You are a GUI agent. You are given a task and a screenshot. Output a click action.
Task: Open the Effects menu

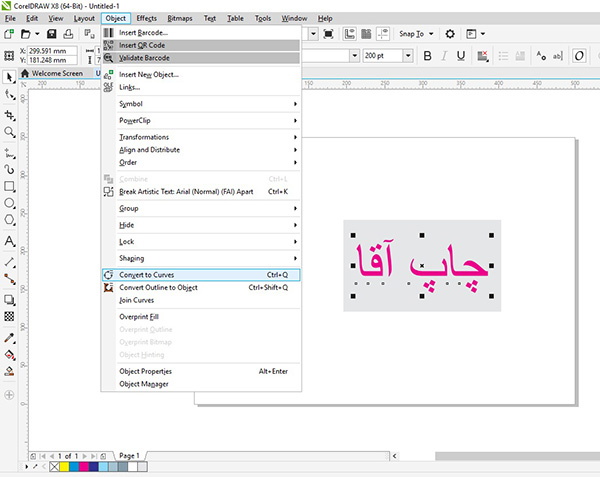(x=147, y=18)
